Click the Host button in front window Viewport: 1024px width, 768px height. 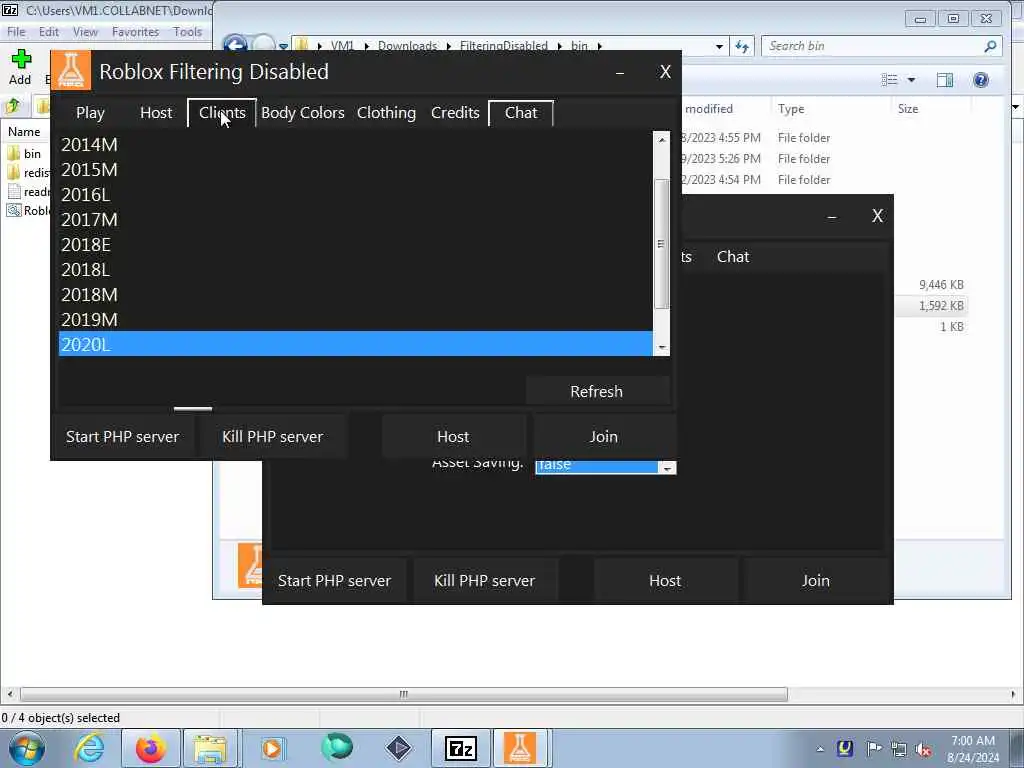click(453, 436)
